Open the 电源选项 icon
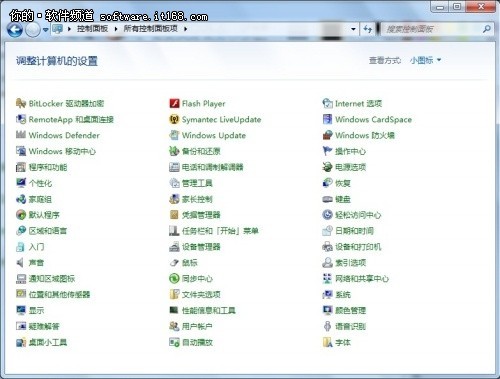 tap(328, 167)
